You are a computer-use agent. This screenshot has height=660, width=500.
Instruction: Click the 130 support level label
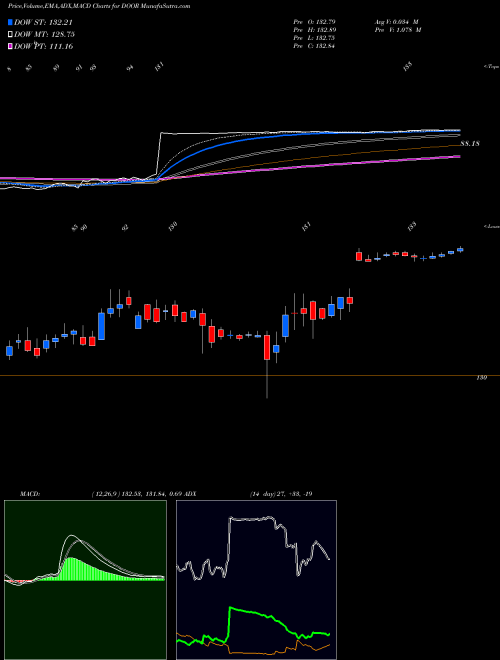482,378
